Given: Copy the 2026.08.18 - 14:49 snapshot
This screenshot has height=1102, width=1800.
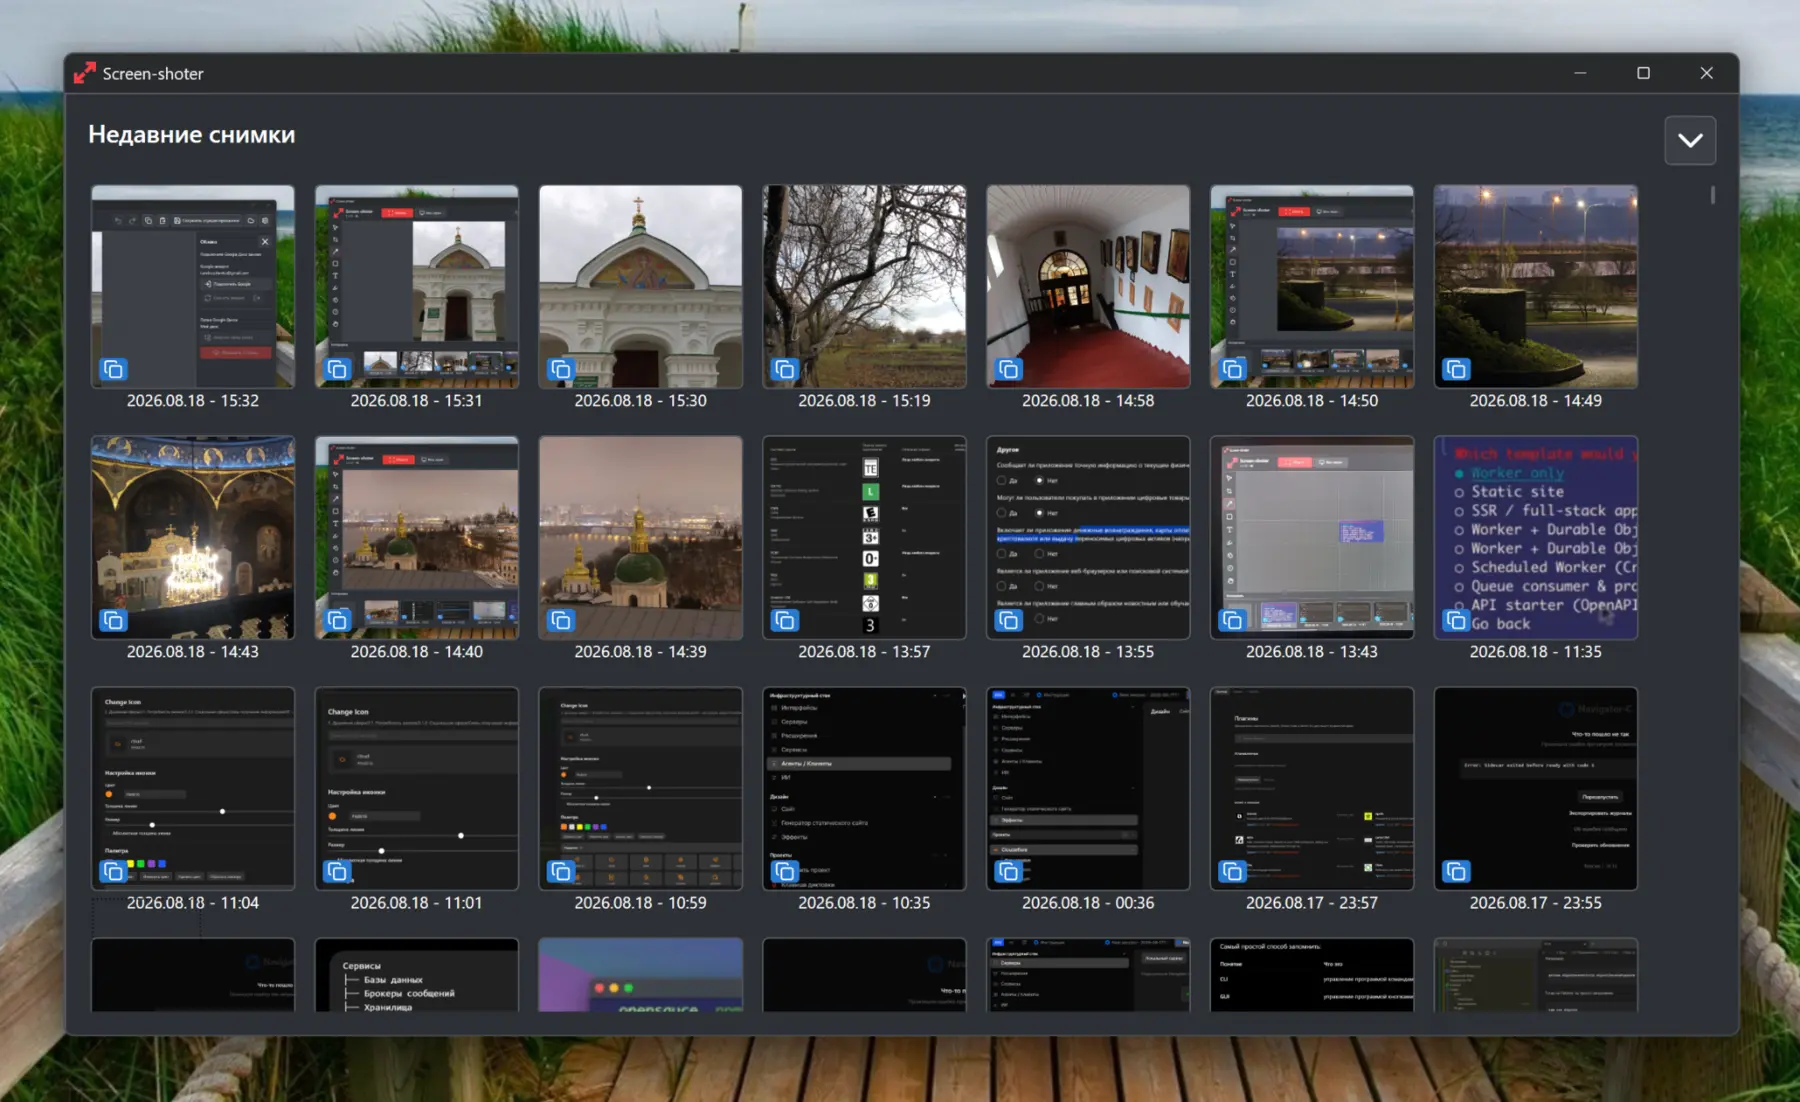Looking at the screenshot, I should point(1457,370).
